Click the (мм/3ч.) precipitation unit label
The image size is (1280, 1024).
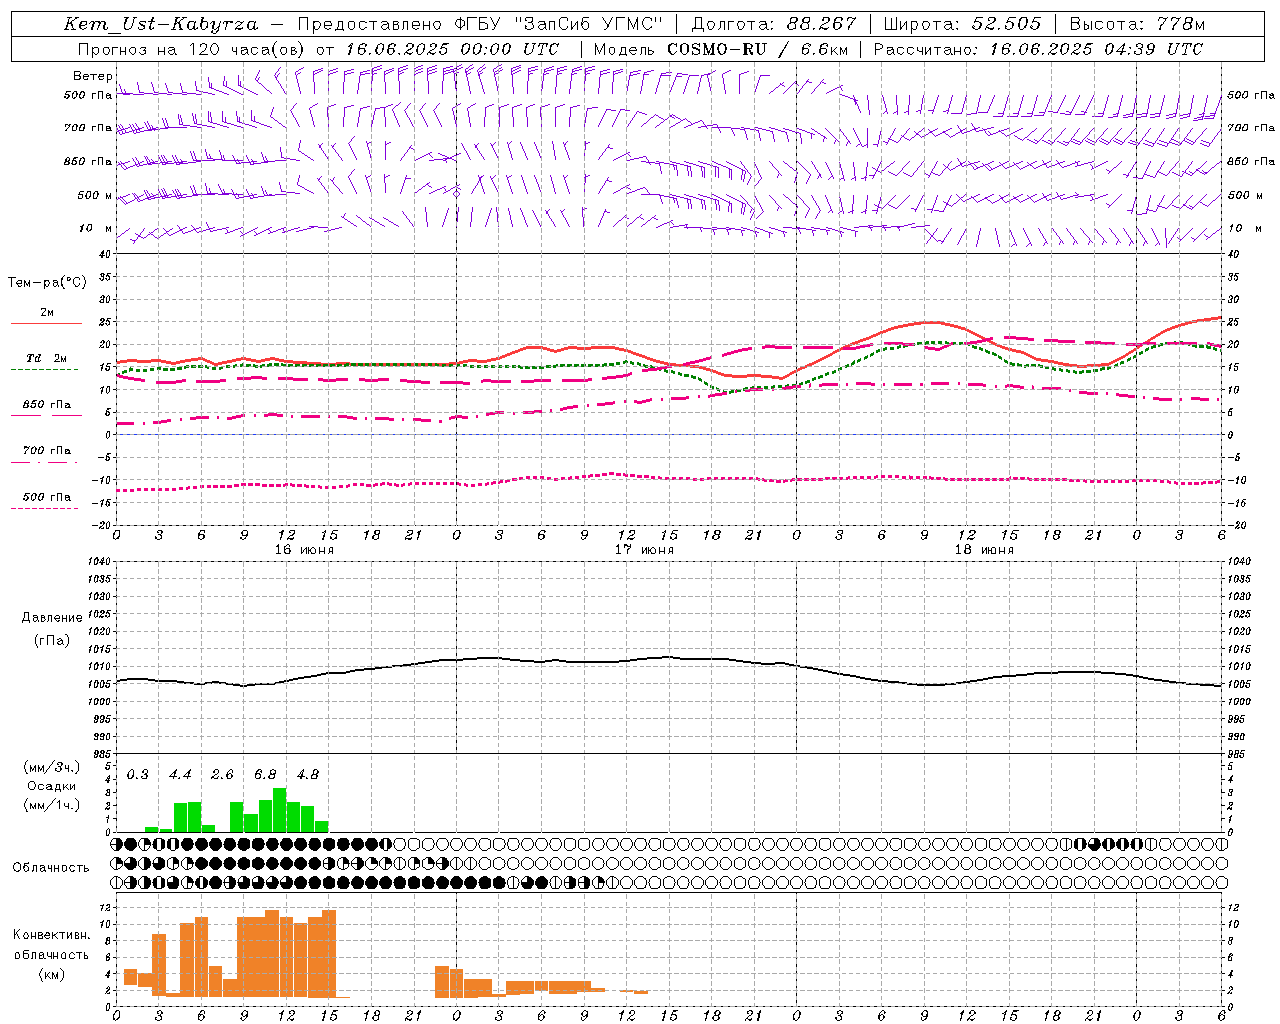point(51,767)
